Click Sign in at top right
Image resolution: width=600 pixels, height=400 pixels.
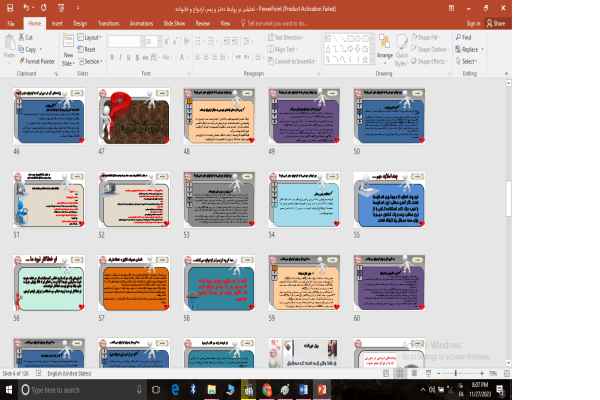473,21
